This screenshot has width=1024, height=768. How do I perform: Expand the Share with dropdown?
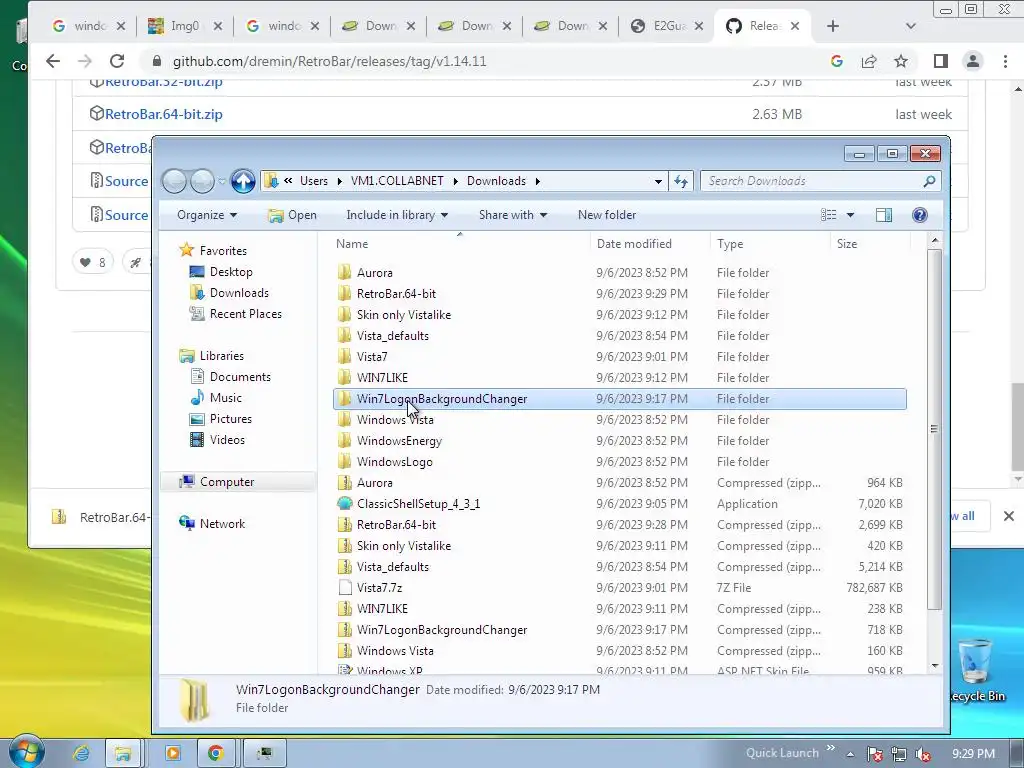pyautogui.click(x=513, y=215)
